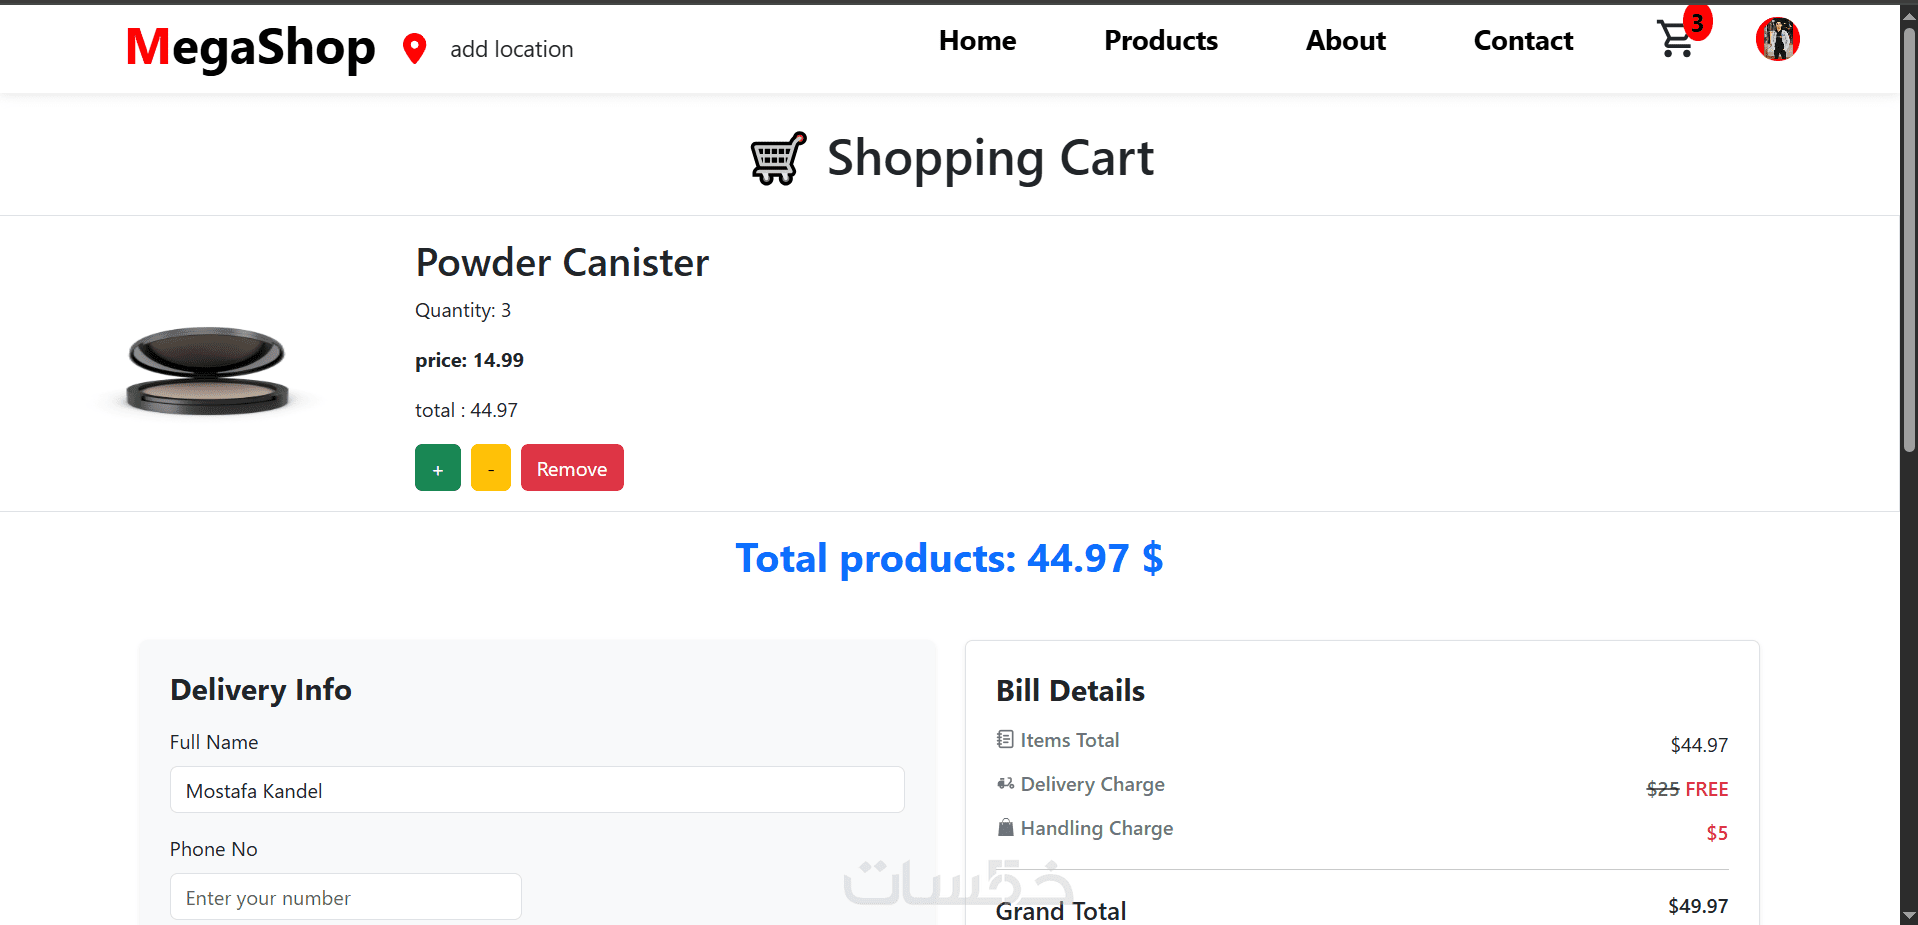Open the Contact page

point(1523,41)
